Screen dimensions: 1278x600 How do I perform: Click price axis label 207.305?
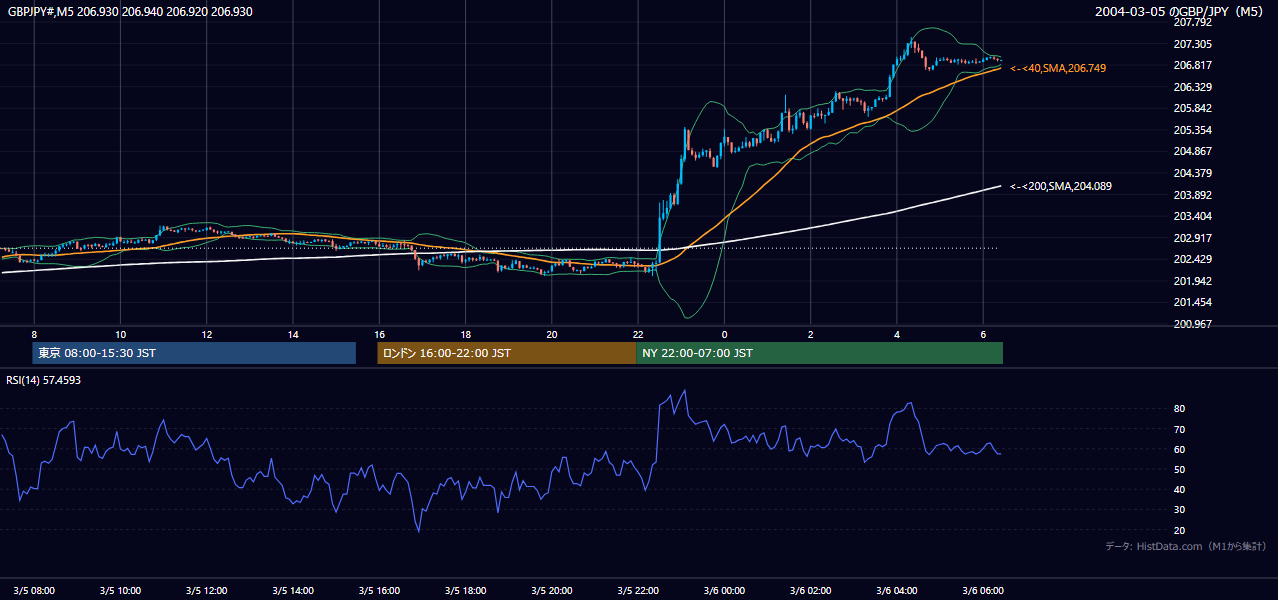click(1192, 44)
